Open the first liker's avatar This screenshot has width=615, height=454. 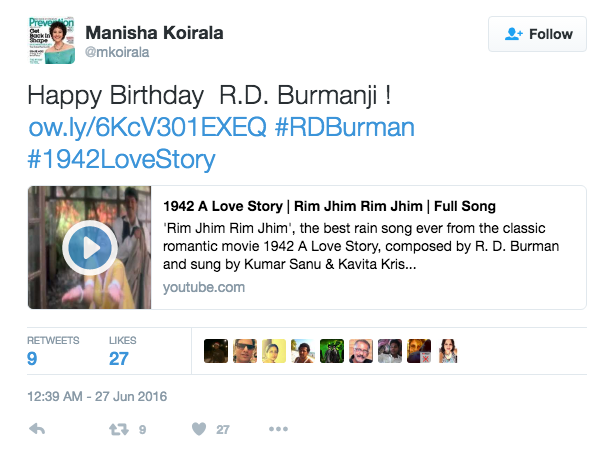[x=215, y=350]
